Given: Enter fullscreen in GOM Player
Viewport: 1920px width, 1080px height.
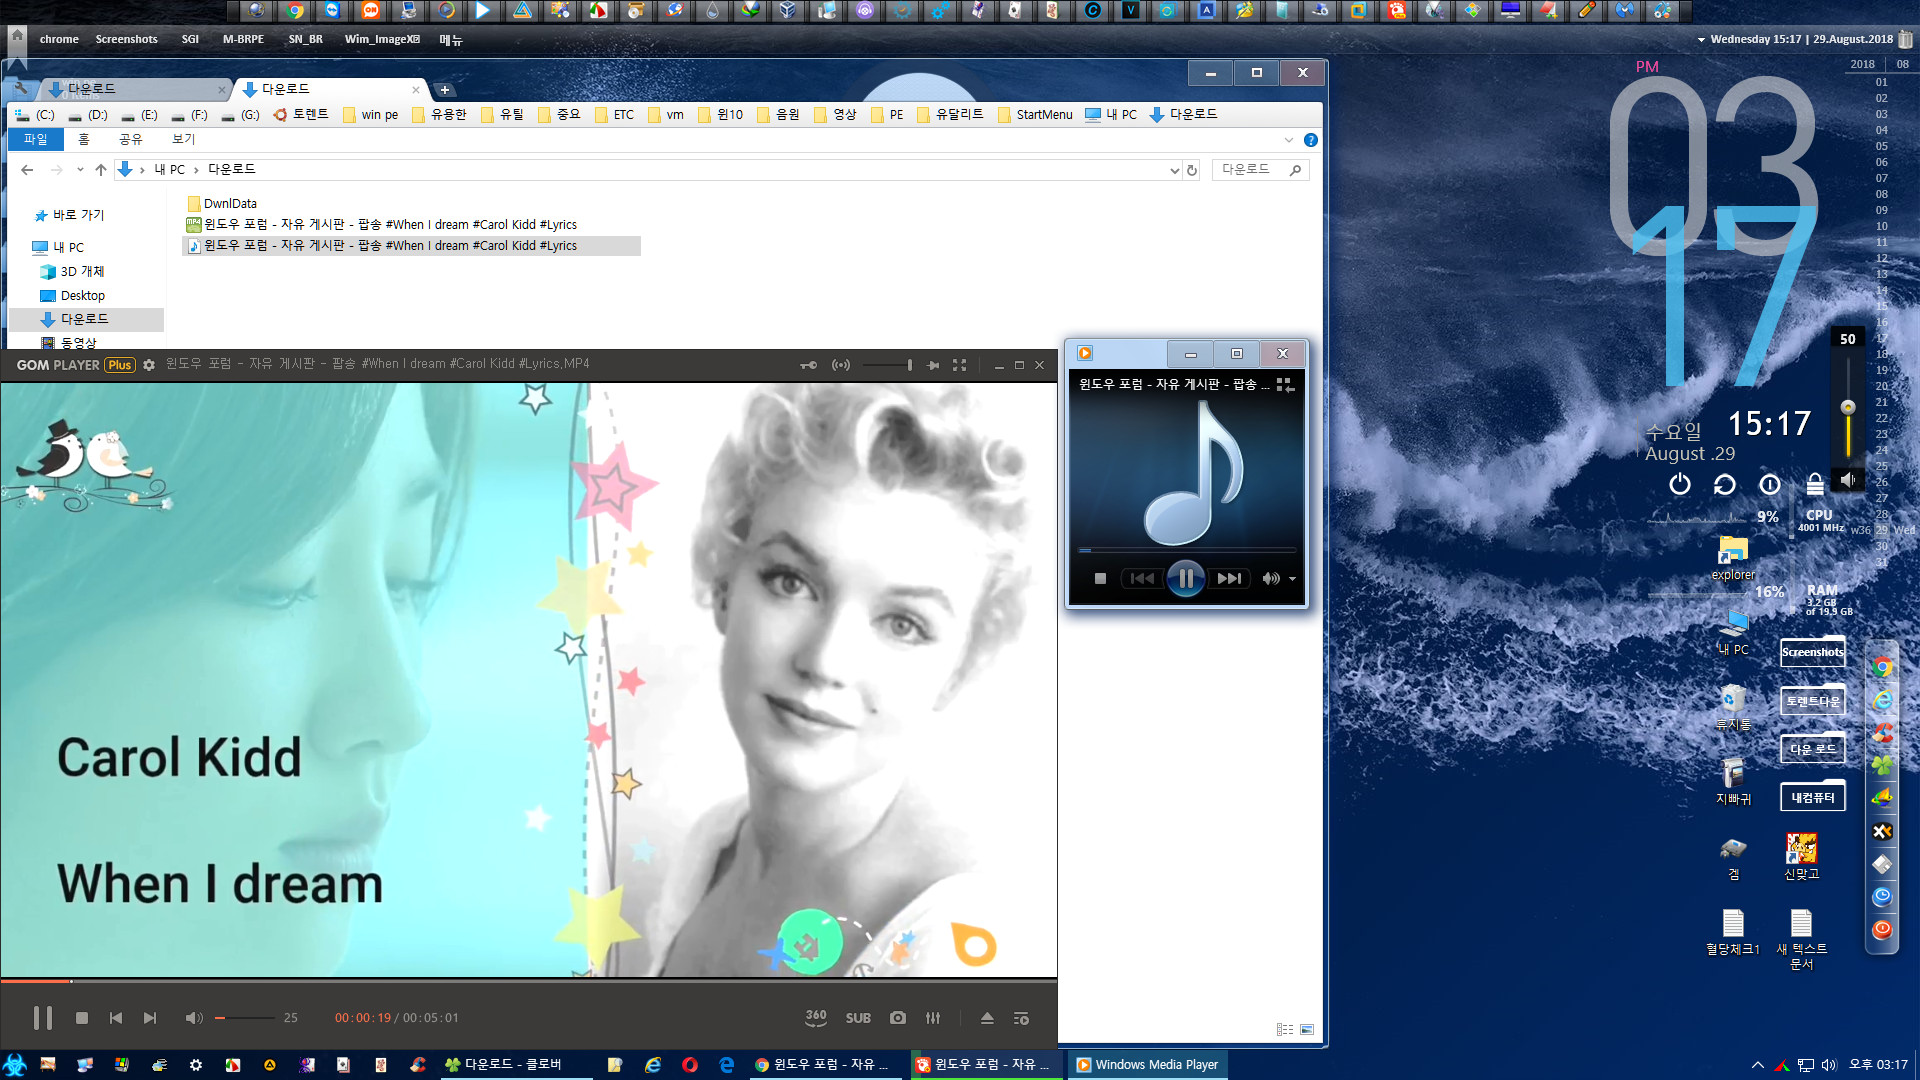Looking at the screenshot, I should (960, 365).
